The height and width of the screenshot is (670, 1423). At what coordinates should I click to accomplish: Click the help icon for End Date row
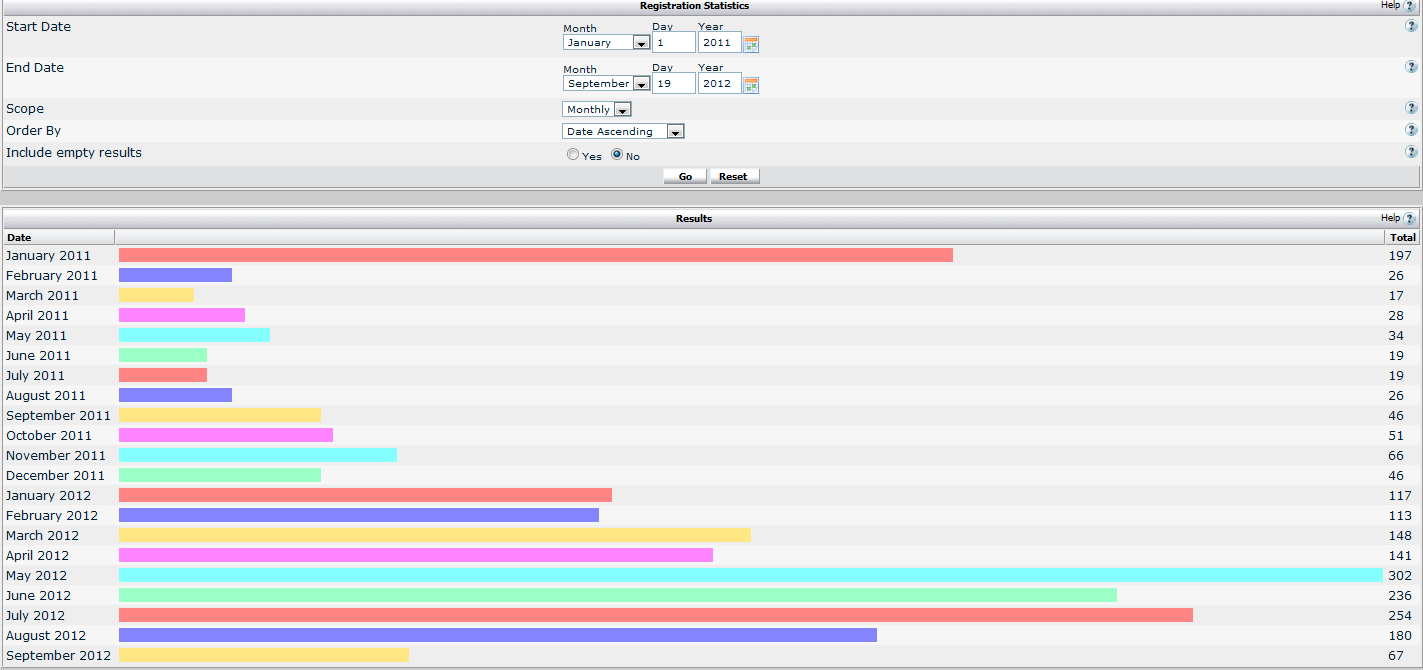pos(1411,67)
